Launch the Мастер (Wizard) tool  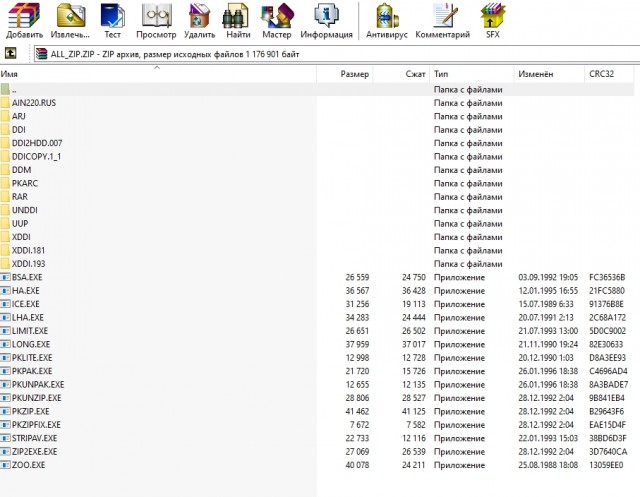277,20
